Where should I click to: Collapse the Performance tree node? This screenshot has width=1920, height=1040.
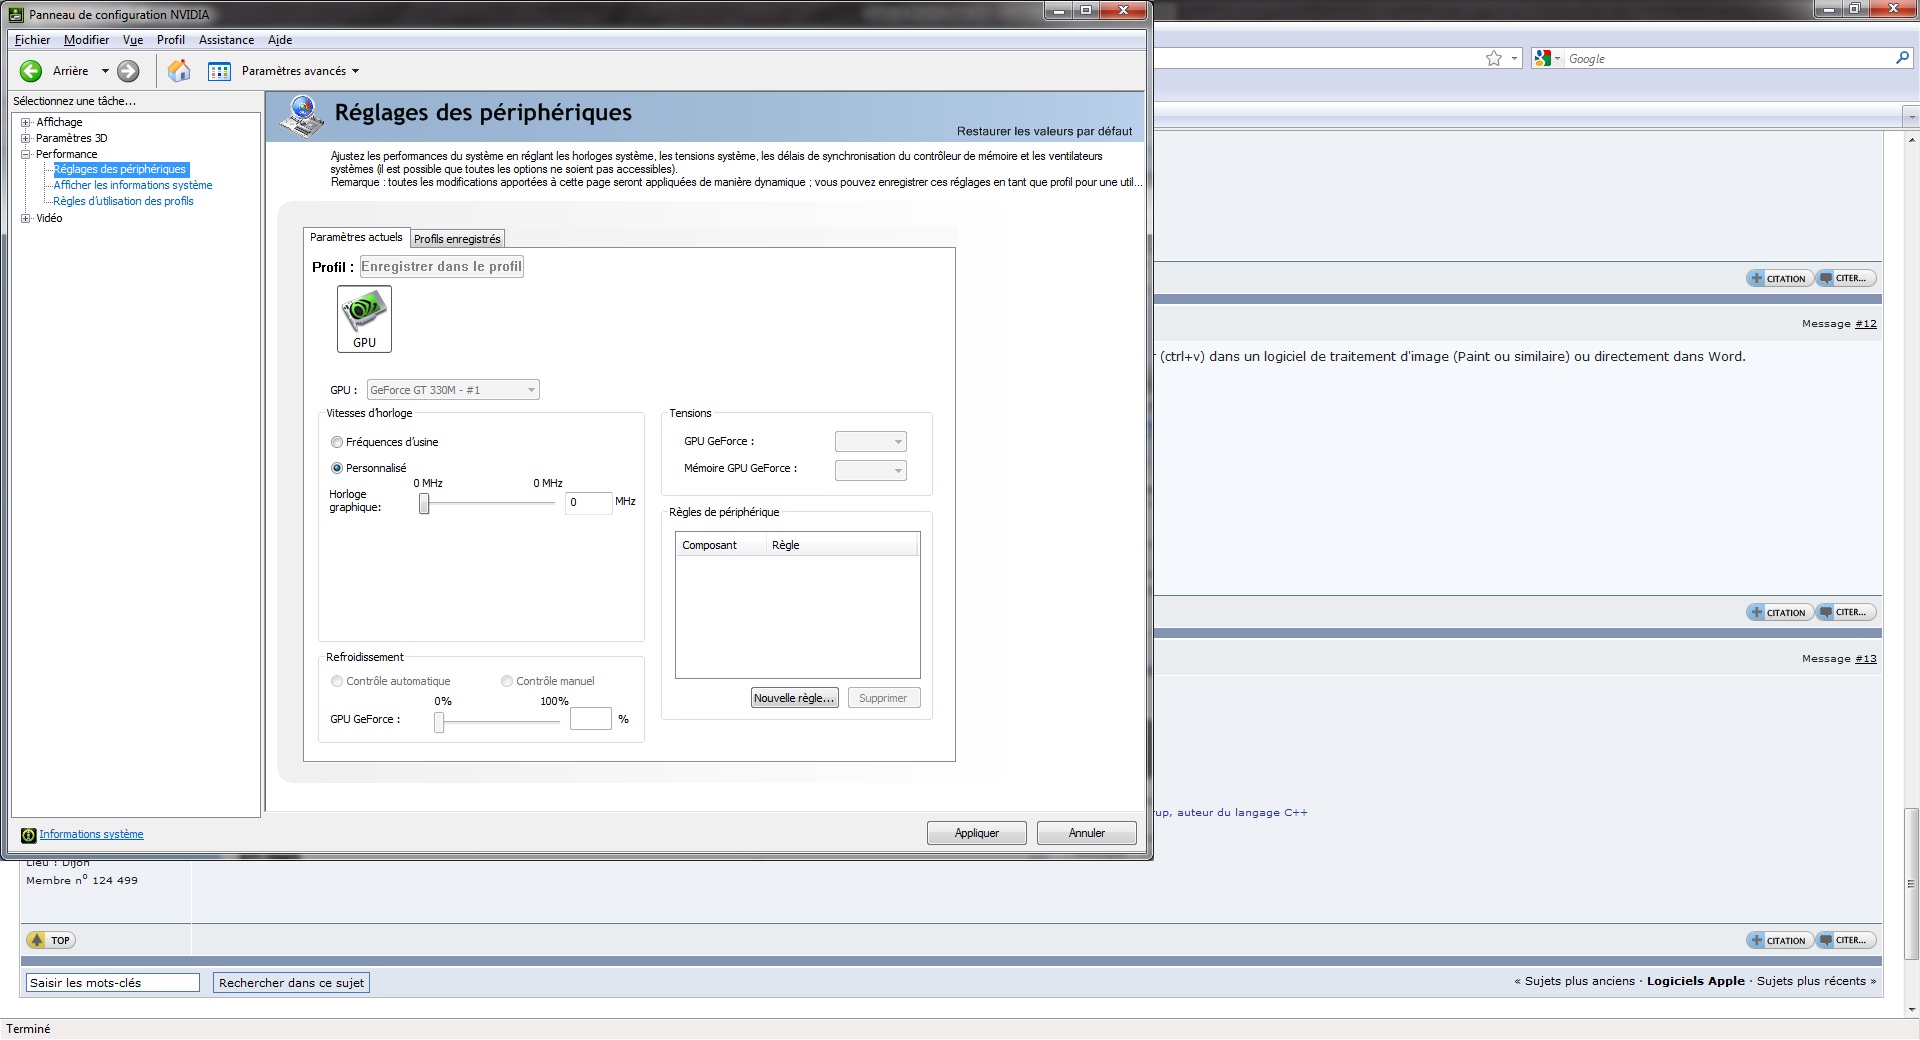26,154
